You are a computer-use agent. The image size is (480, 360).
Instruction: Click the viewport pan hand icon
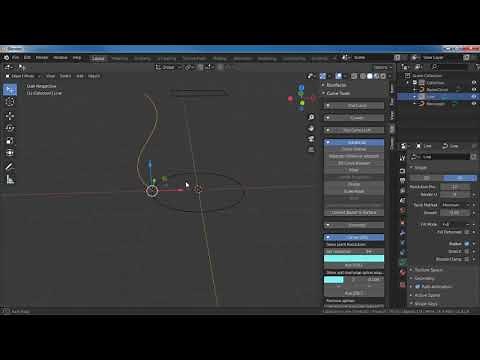coord(311,128)
